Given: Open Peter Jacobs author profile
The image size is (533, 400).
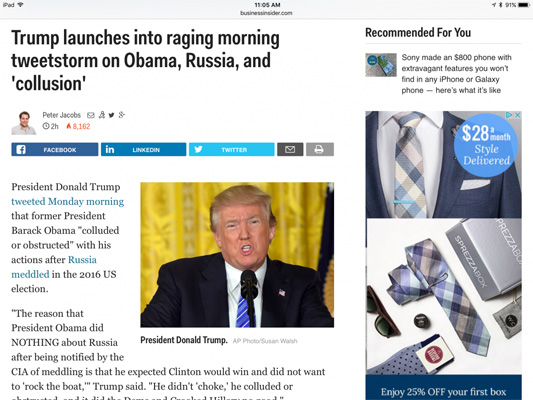Looking at the screenshot, I should [x=62, y=115].
